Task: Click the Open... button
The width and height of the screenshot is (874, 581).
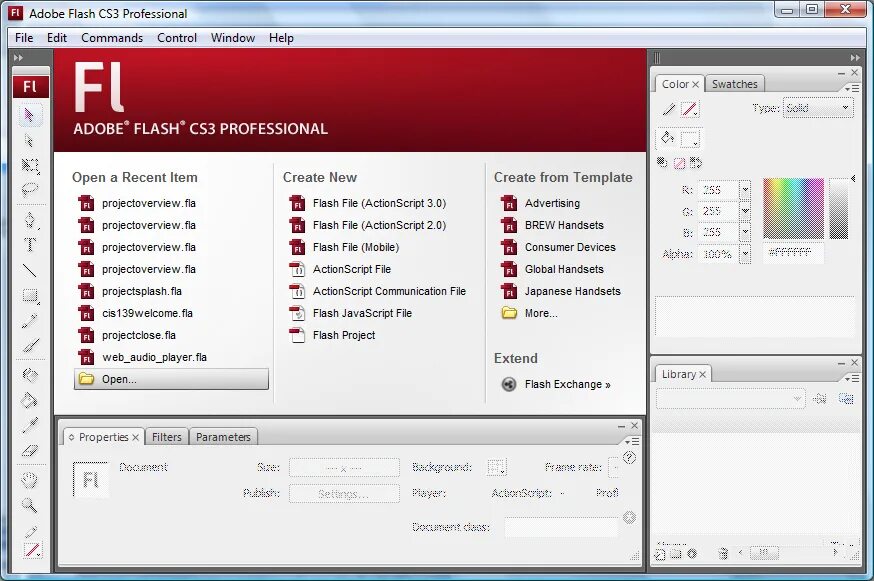Action: pyautogui.click(x=171, y=379)
